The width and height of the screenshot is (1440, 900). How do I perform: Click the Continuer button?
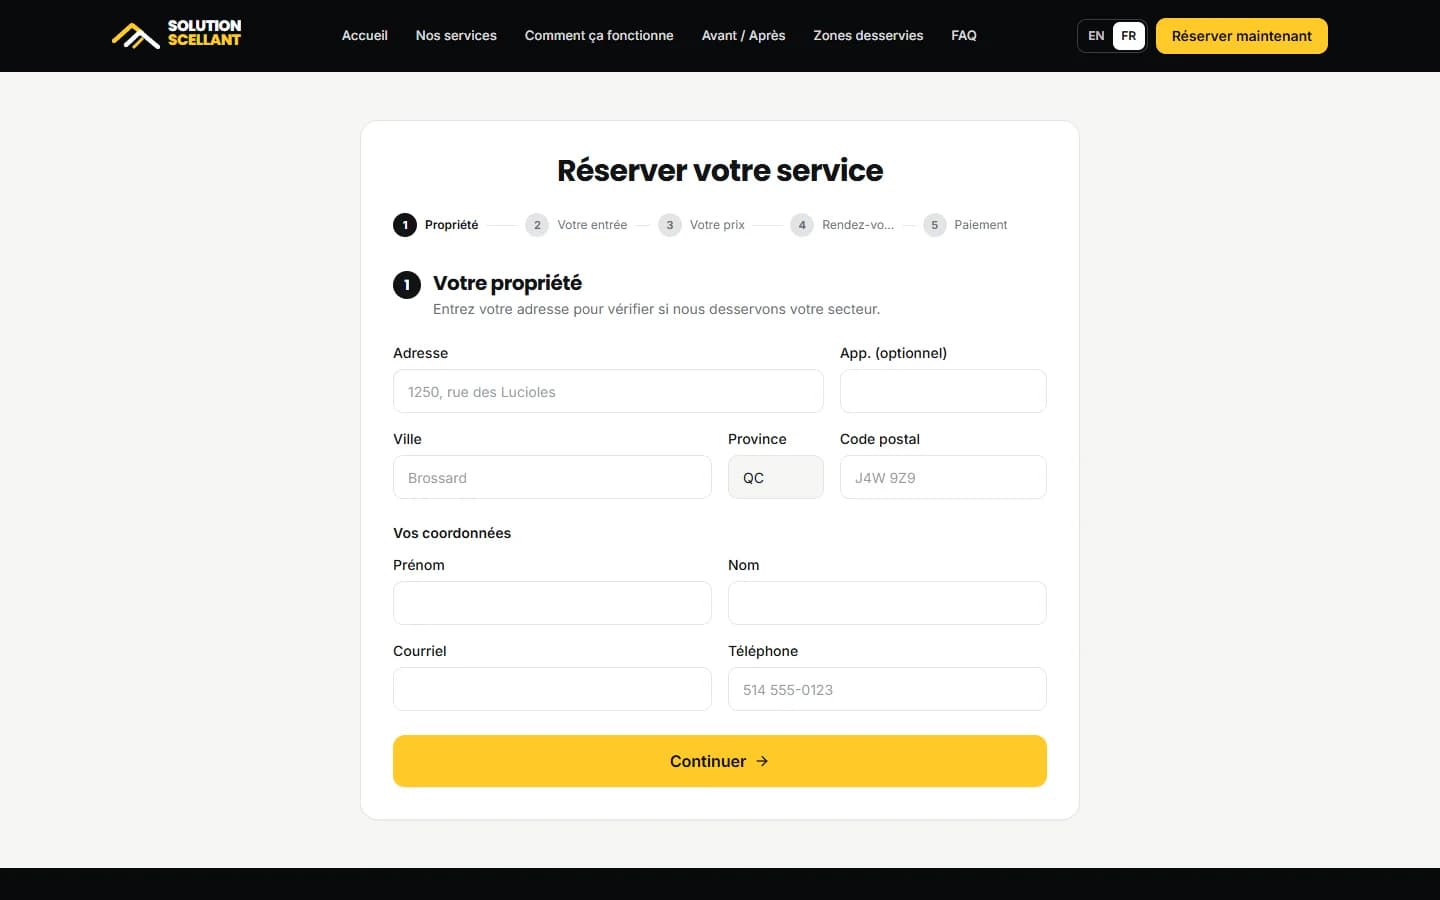[720, 761]
